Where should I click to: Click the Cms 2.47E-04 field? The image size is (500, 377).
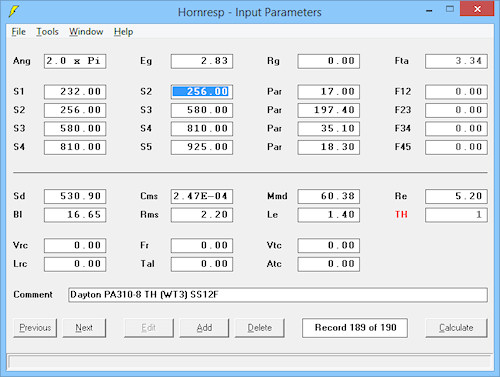(x=202, y=196)
